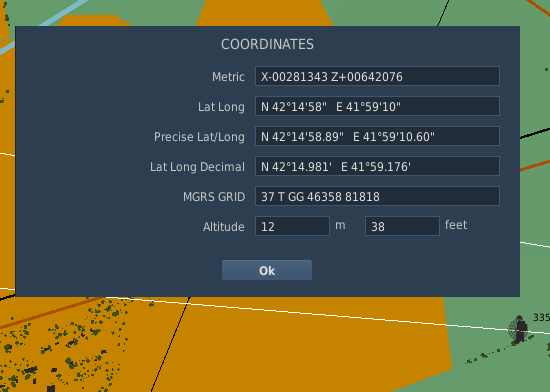Click the feet unit label

point(456,225)
